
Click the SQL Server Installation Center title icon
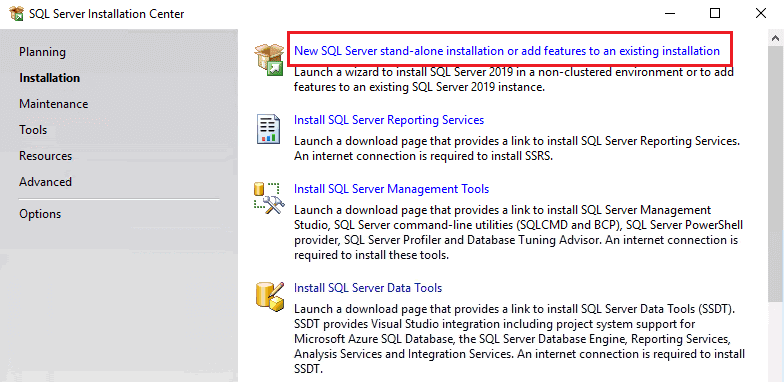pos(16,14)
